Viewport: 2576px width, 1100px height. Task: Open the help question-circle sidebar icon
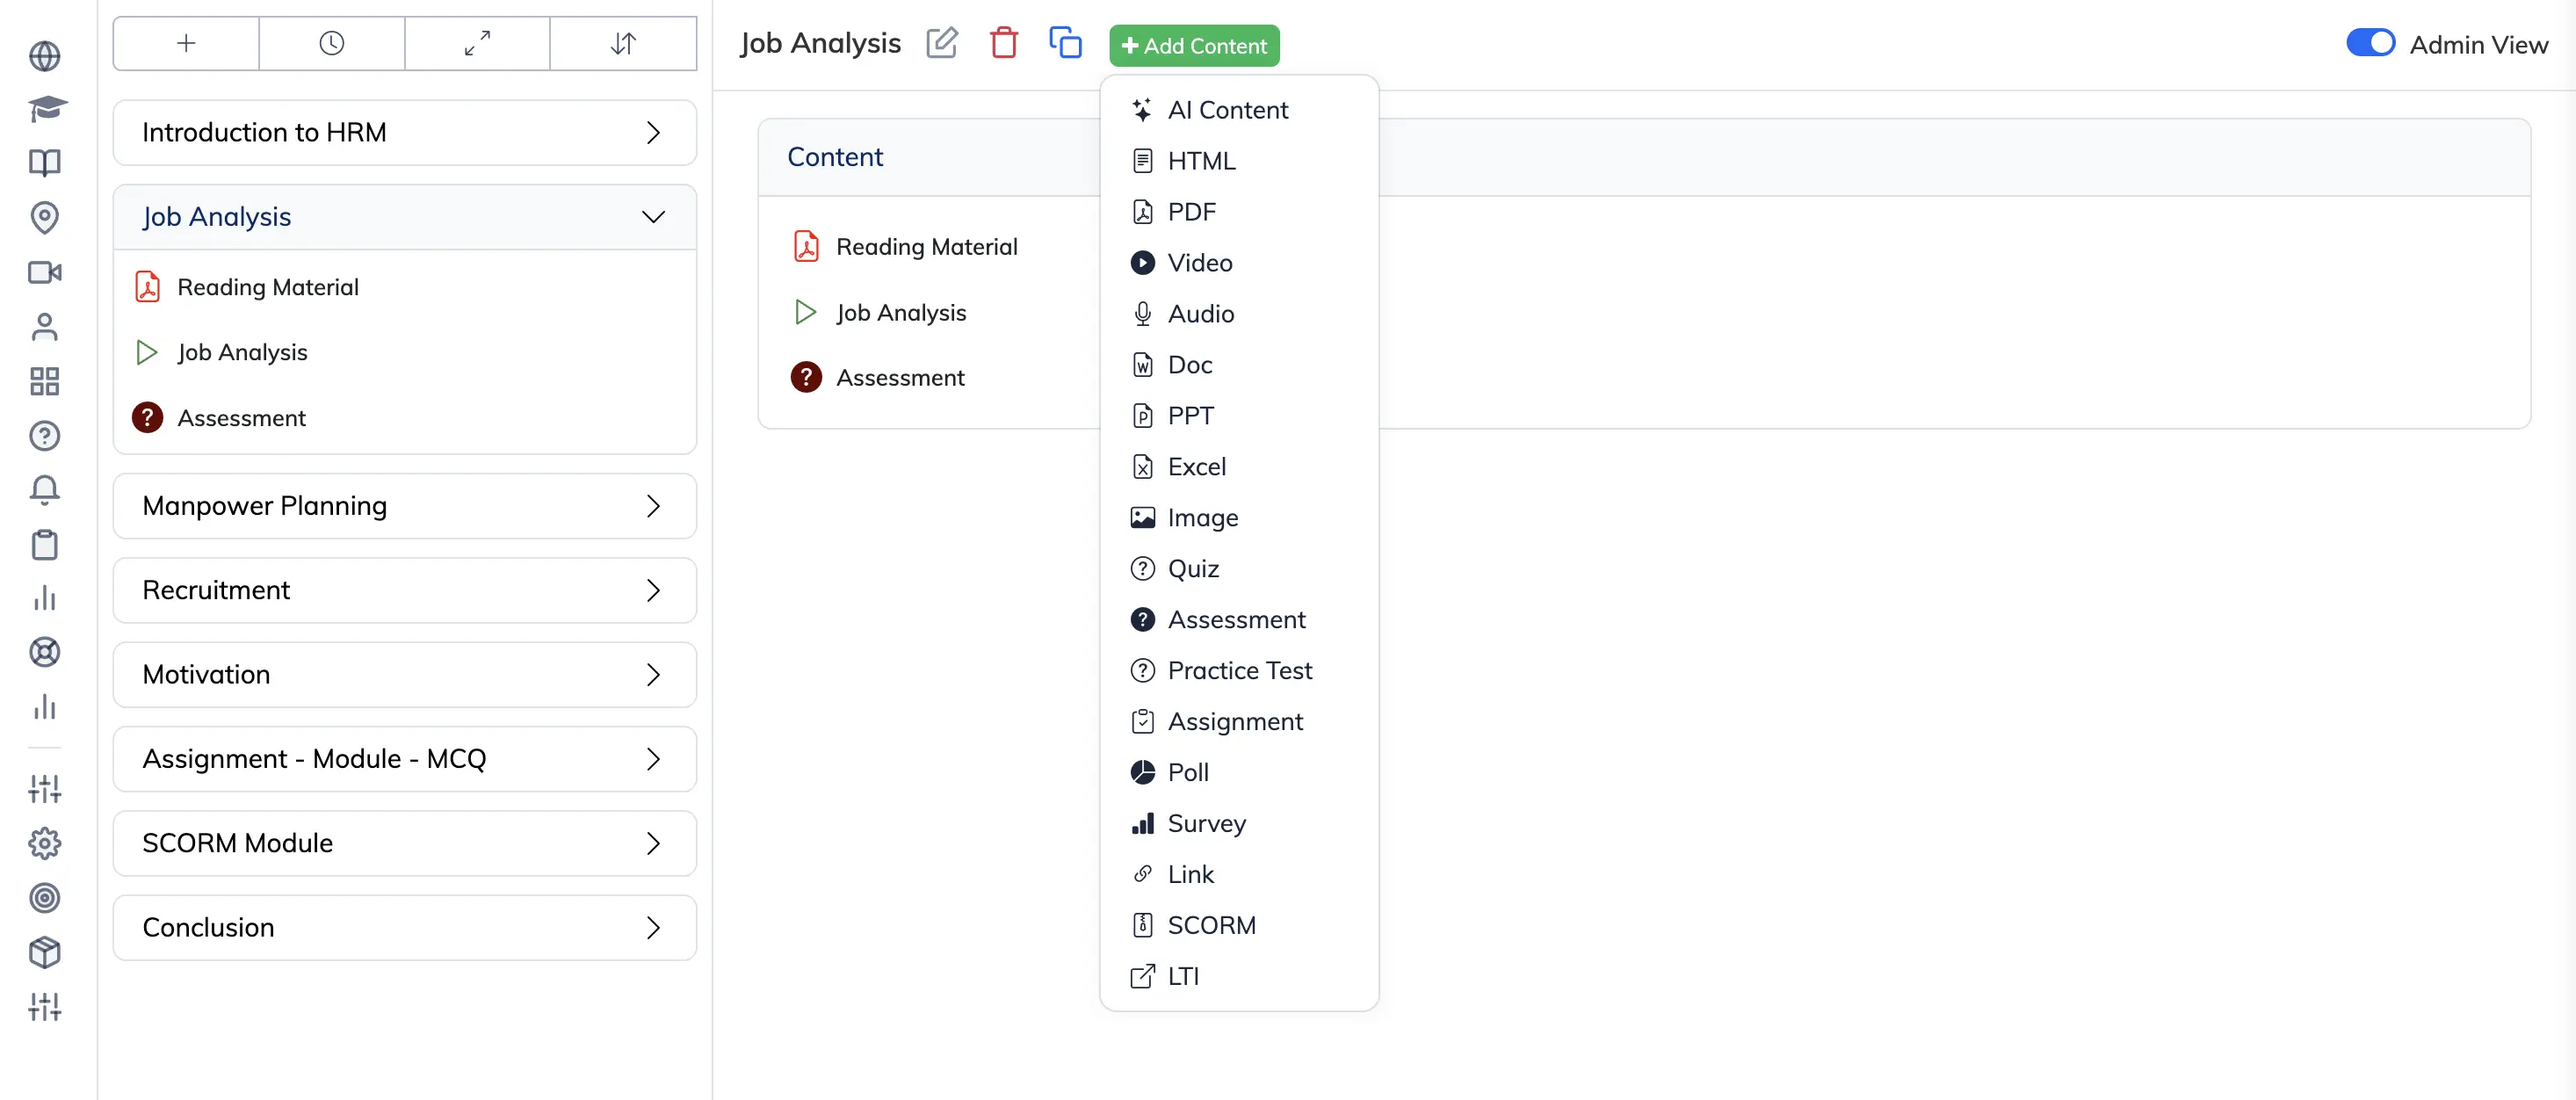44,435
